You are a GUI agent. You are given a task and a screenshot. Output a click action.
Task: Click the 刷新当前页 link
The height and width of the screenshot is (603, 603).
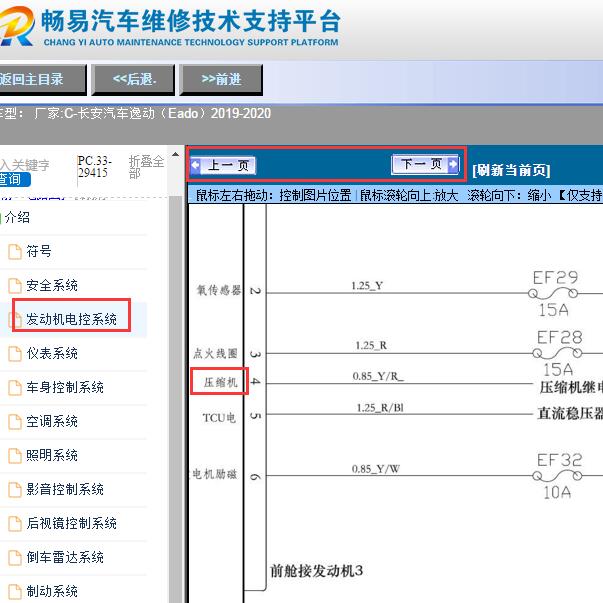click(x=511, y=170)
